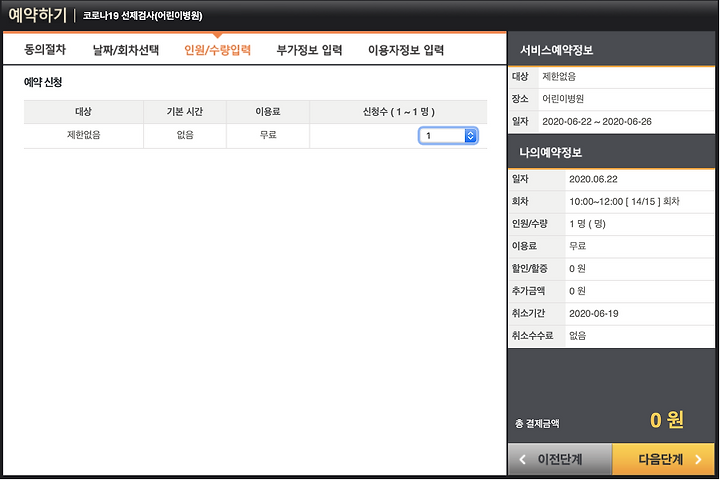Click the 2020-06-19 cancellation deadline value
Image resolution: width=720 pixels, height=480 pixels.
[x=594, y=314]
